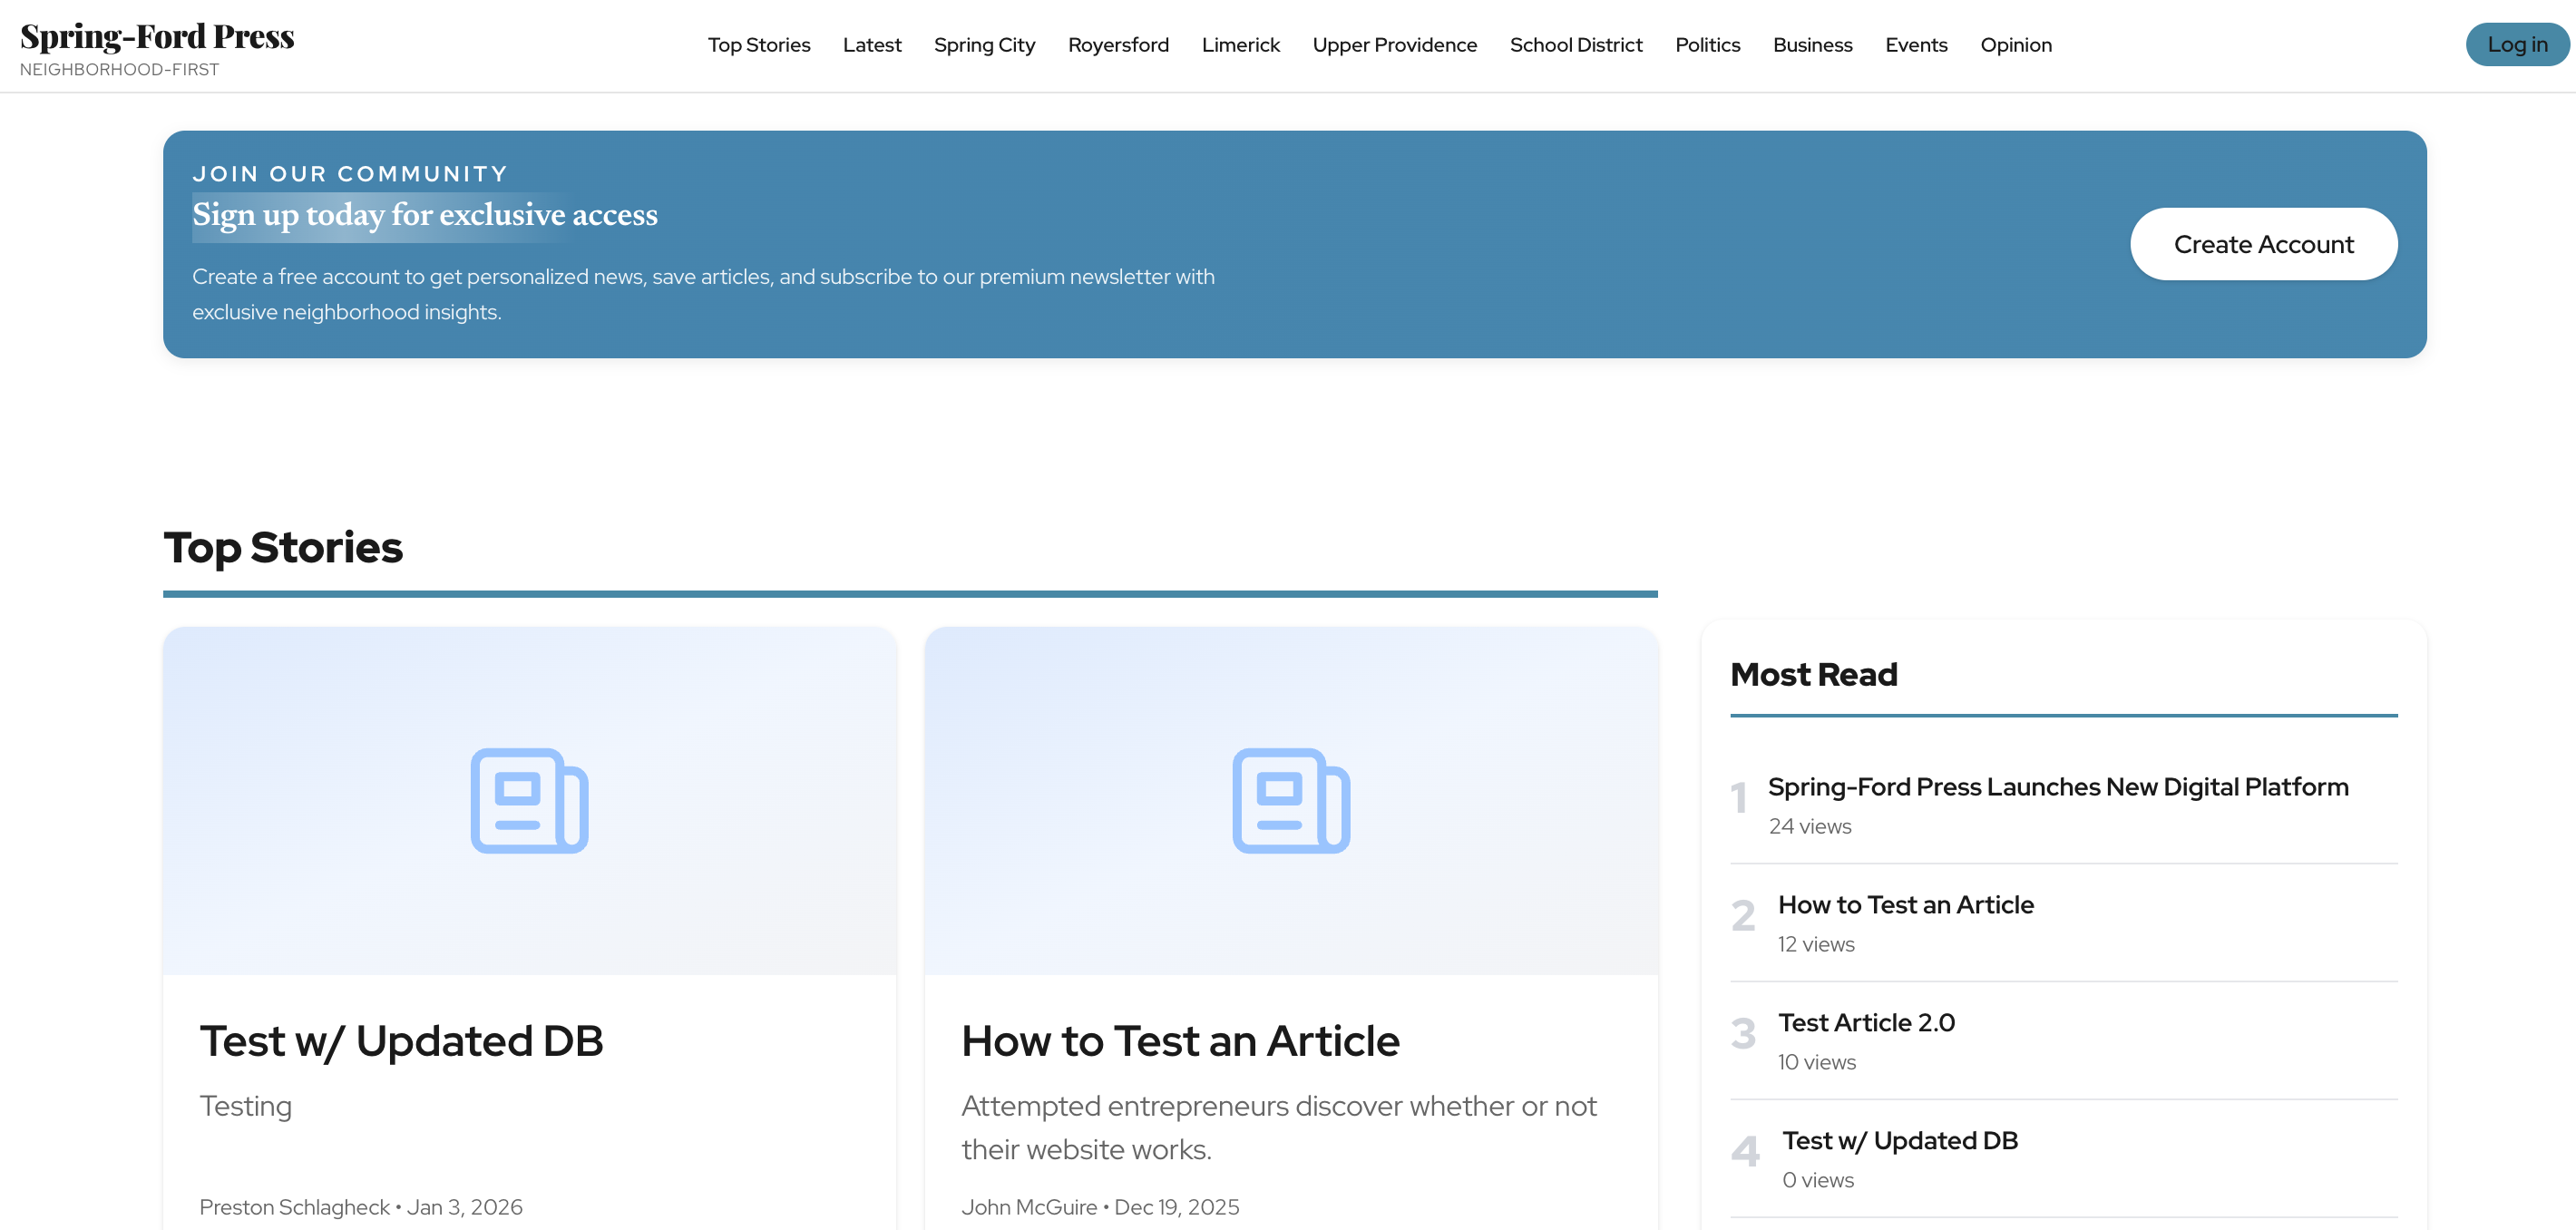Visit the Business section
Image resolution: width=2576 pixels, height=1230 pixels.
tap(1812, 45)
